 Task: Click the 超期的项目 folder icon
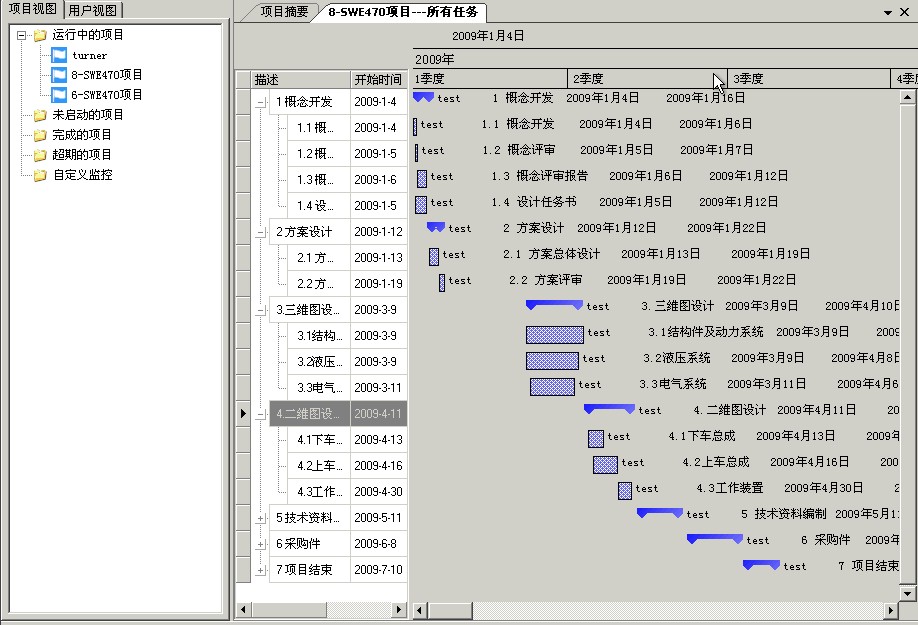(40, 155)
